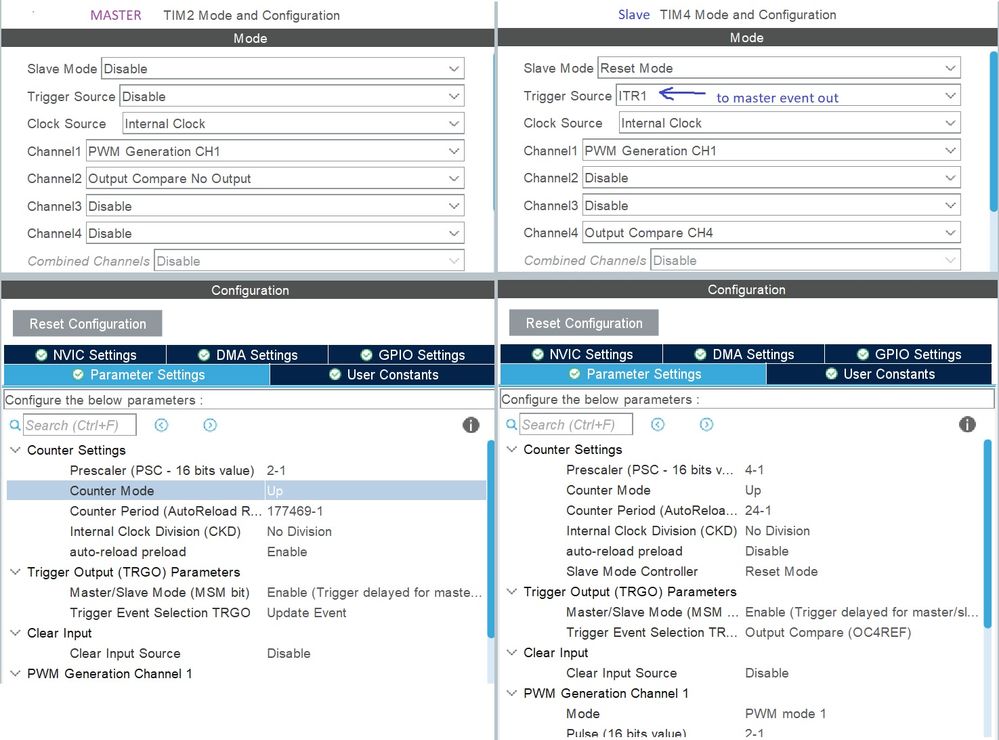Image resolution: width=999 pixels, height=740 pixels.
Task: Click TIM4 auto-reload preload Disable value
Action: point(766,551)
